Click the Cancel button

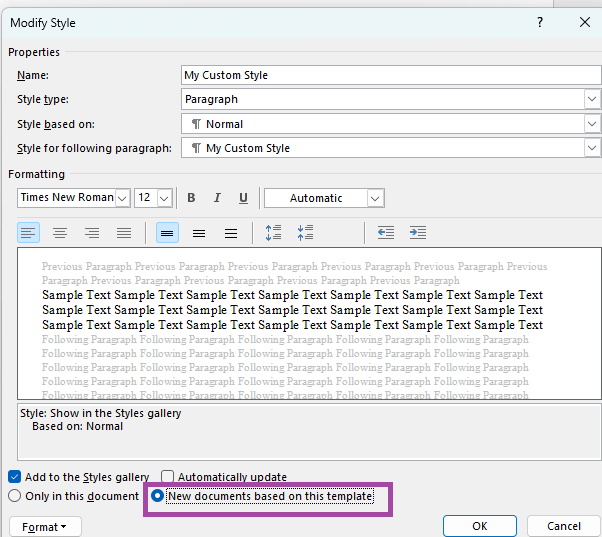(564, 526)
